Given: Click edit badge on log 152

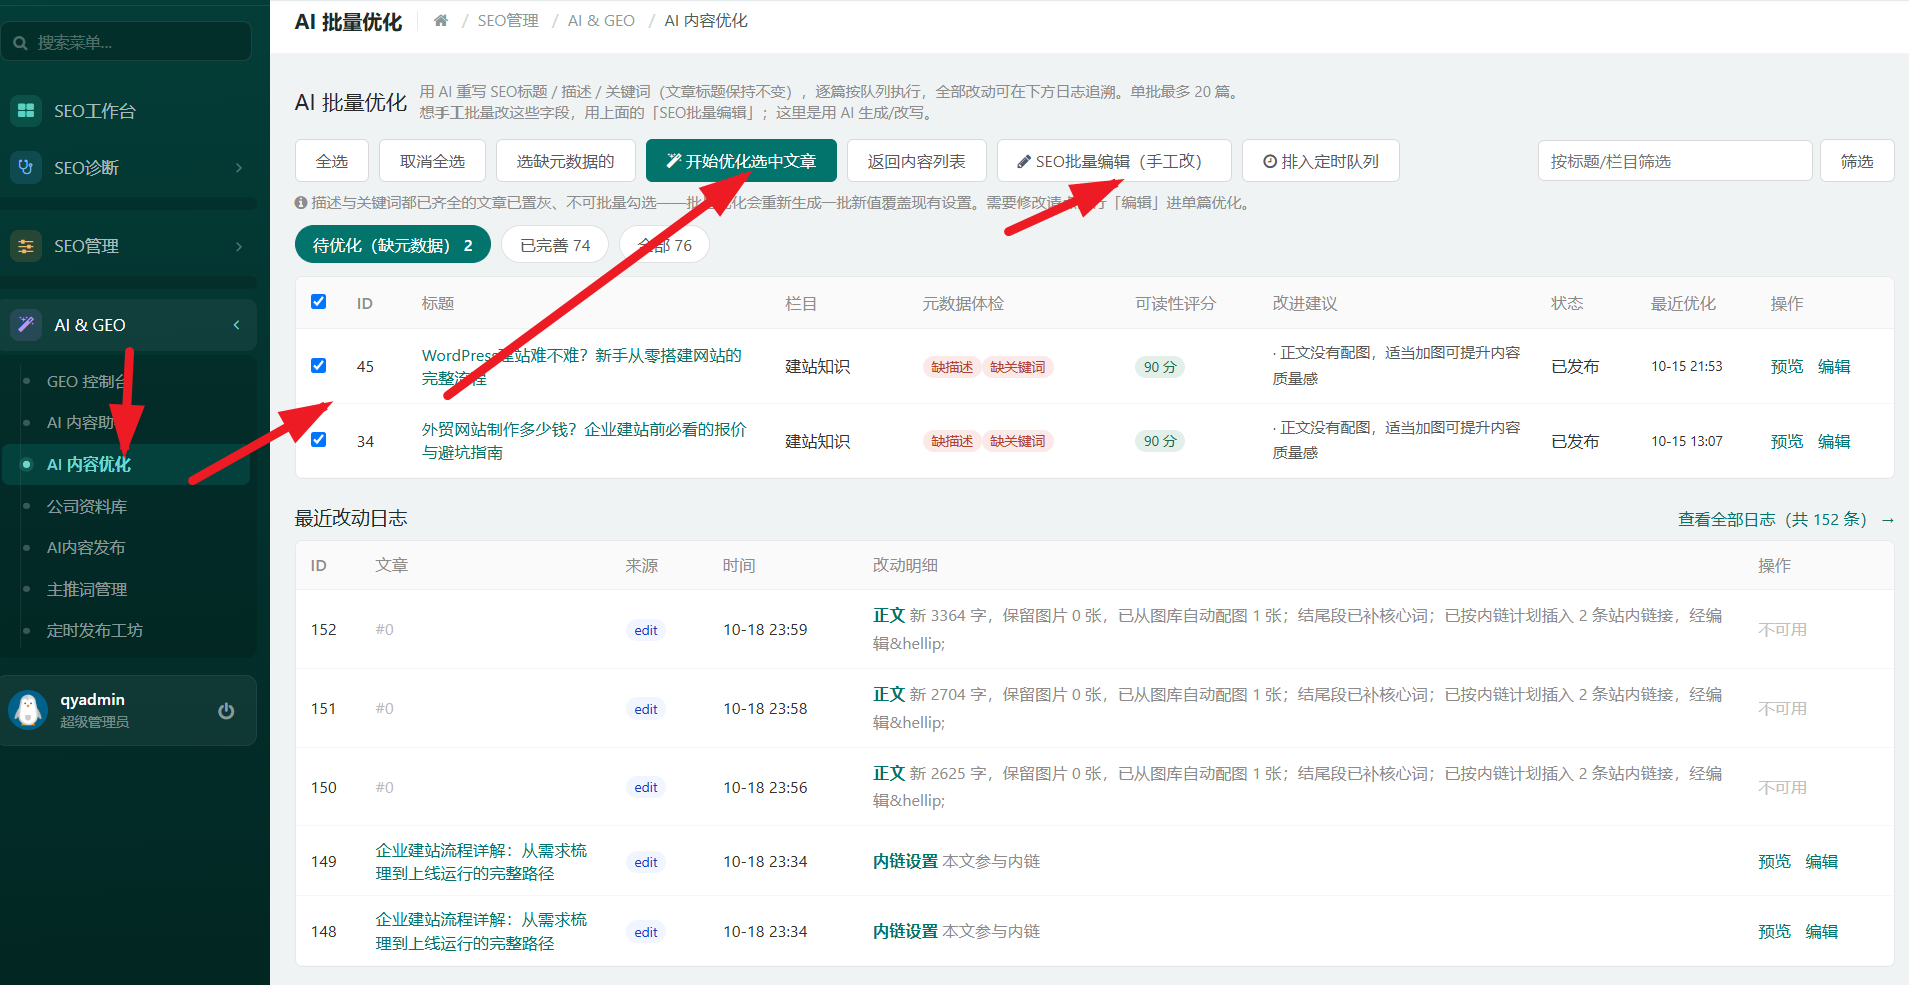Looking at the screenshot, I should point(646,630).
